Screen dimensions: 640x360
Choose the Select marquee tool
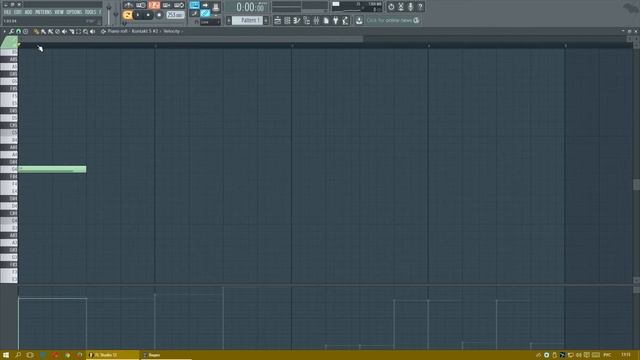pyautogui.click(x=78, y=31)
